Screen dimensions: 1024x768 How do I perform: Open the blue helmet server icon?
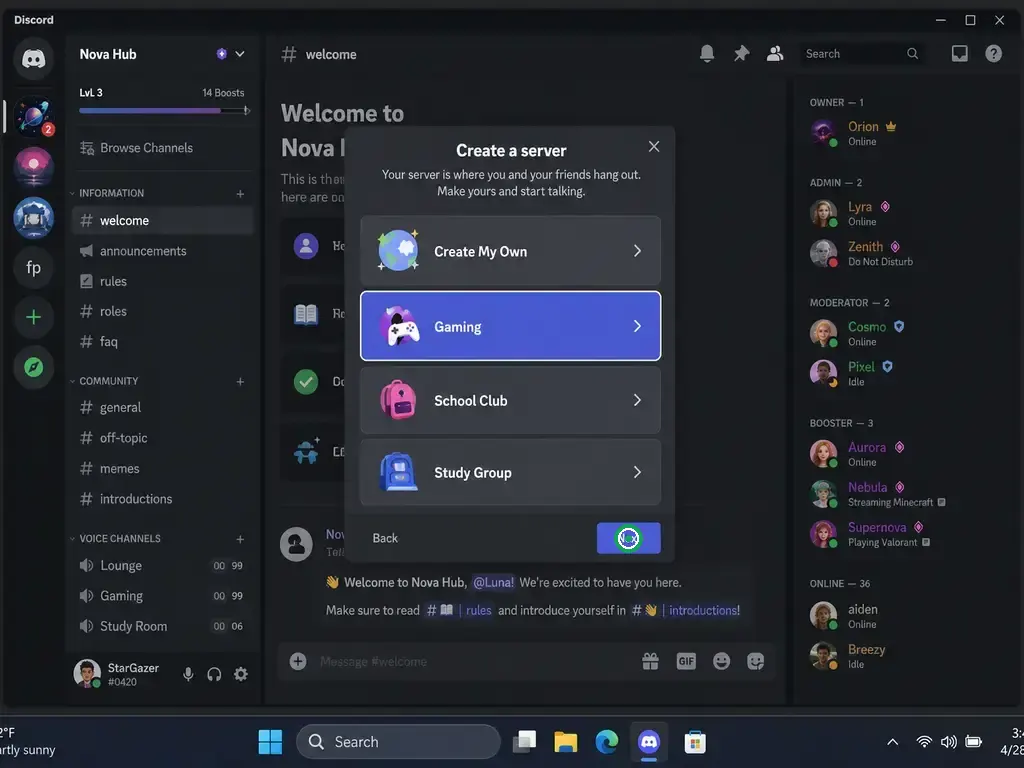coord(33,217)
